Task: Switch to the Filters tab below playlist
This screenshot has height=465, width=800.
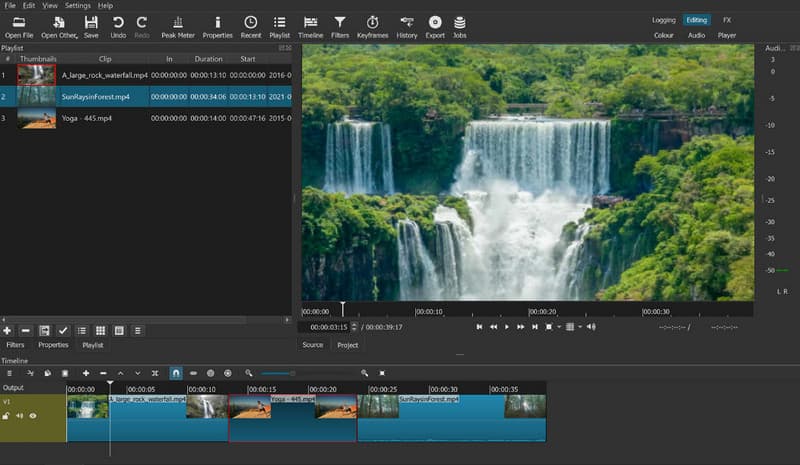Action: [15, 345]
